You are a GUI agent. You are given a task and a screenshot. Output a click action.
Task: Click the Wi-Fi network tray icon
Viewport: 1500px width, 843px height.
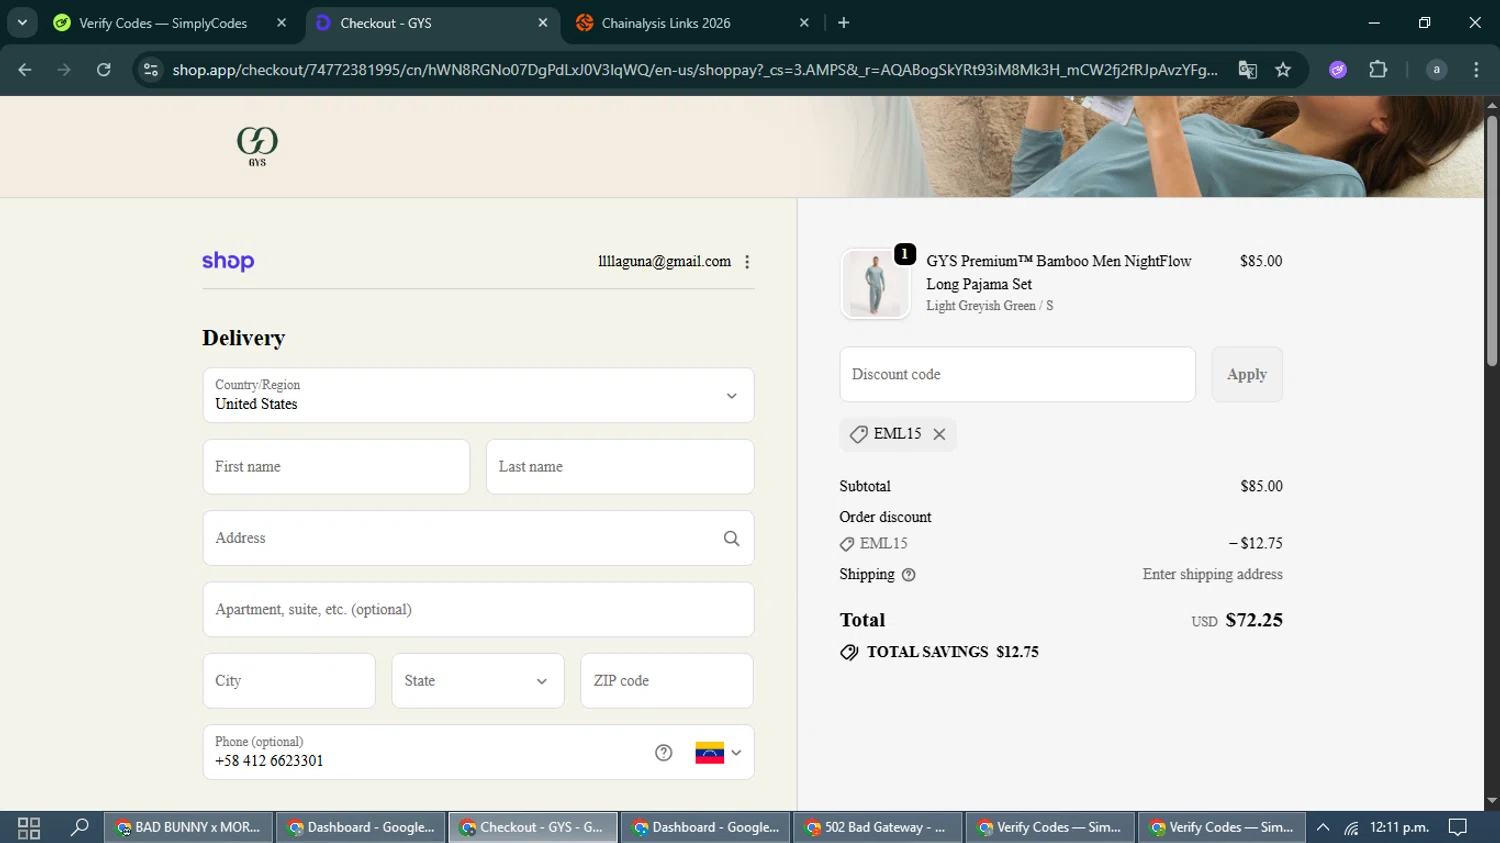[x=1351, y=828]
